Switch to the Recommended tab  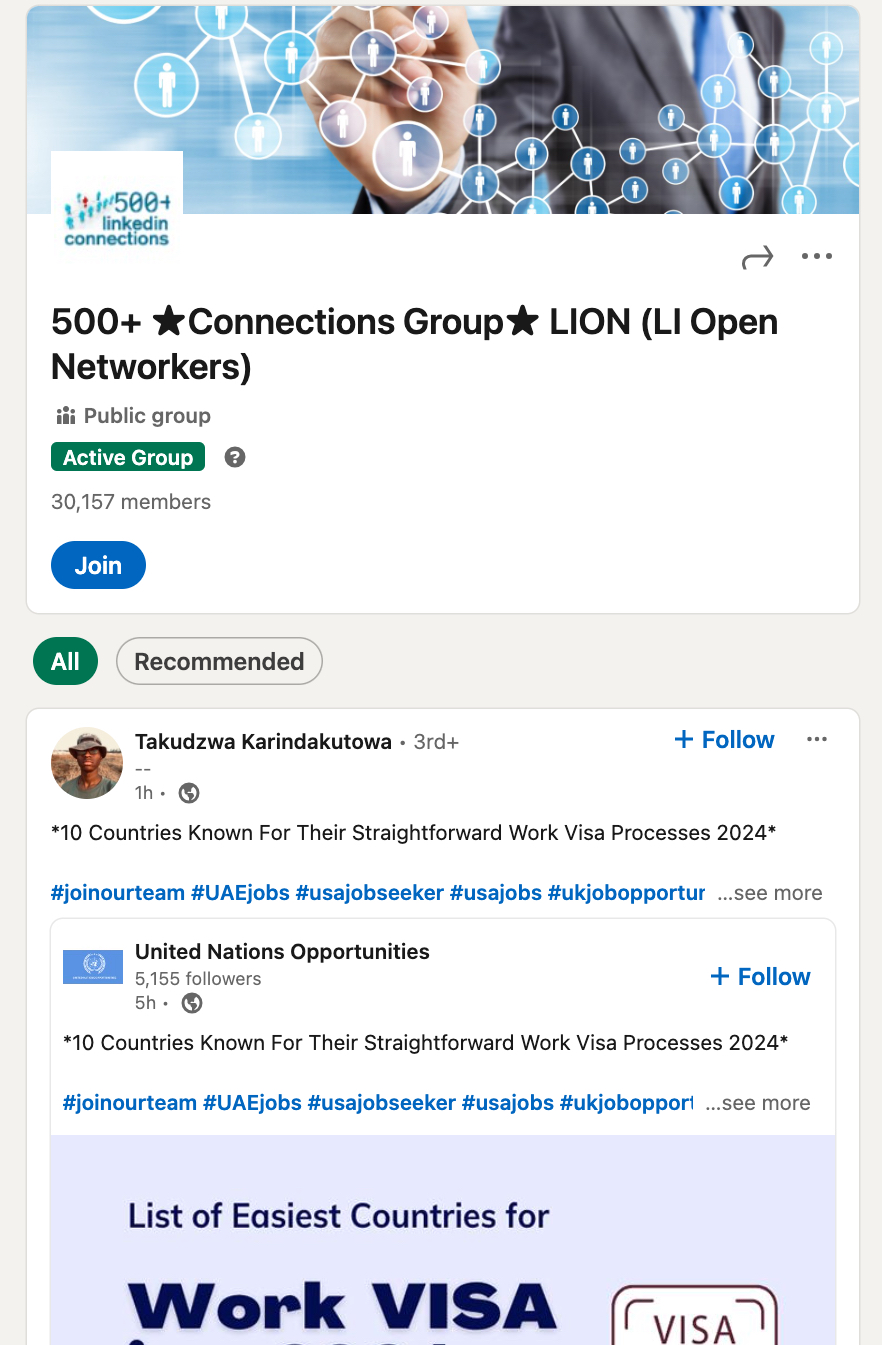[219, 661]
